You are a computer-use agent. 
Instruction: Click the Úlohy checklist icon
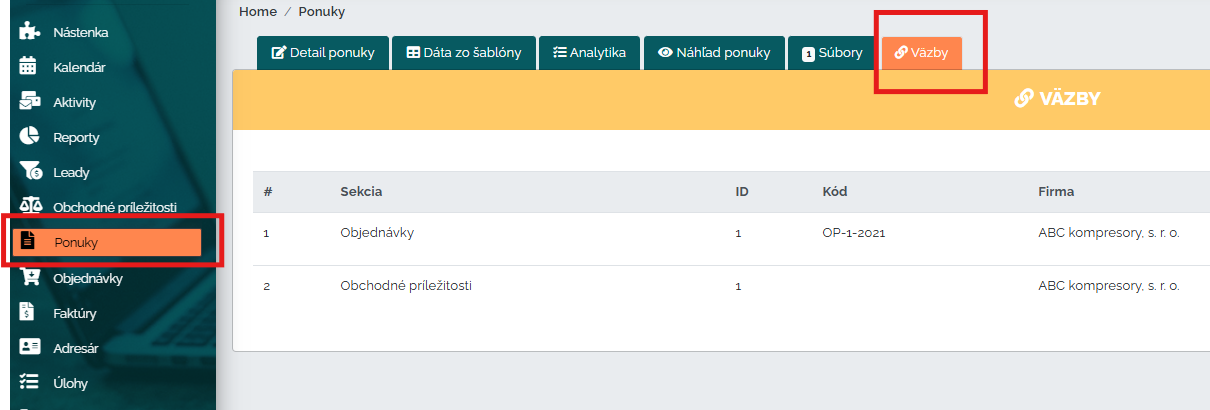point(29,383)
